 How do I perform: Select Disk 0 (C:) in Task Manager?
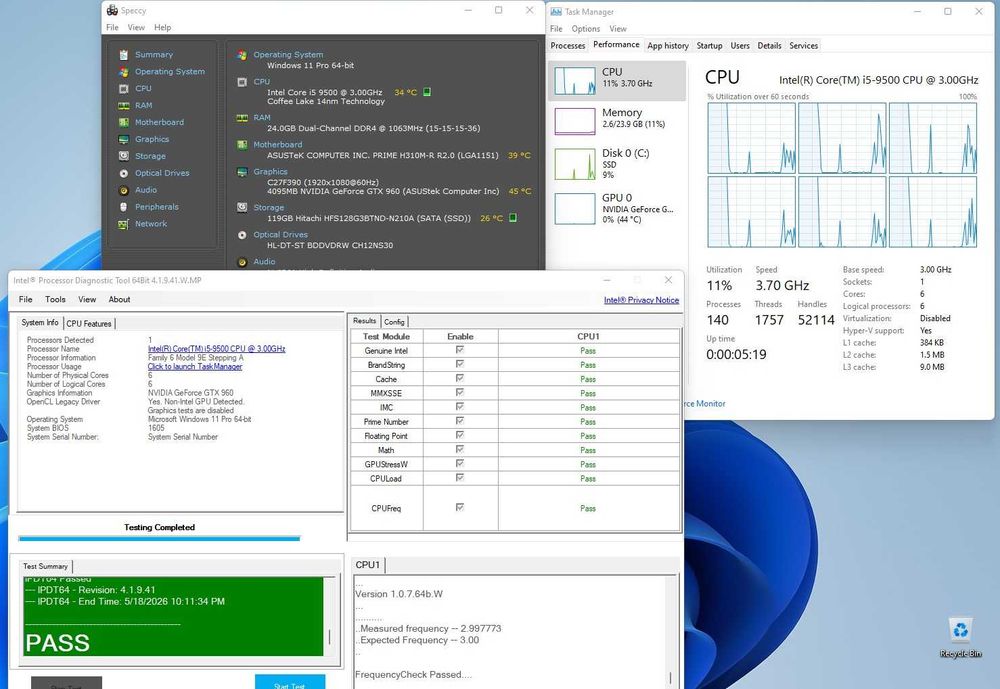(x=617, y=163)
